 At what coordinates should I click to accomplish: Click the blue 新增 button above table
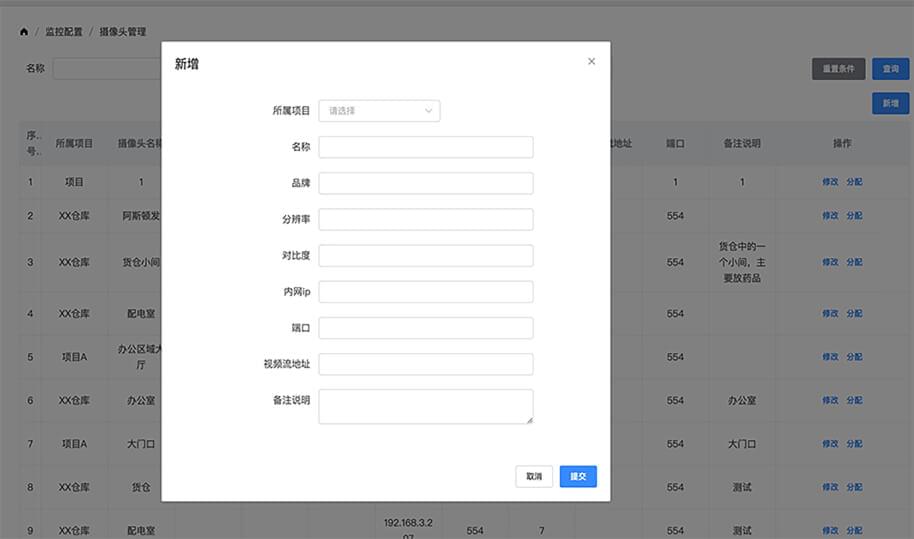(x=890, y=103)
